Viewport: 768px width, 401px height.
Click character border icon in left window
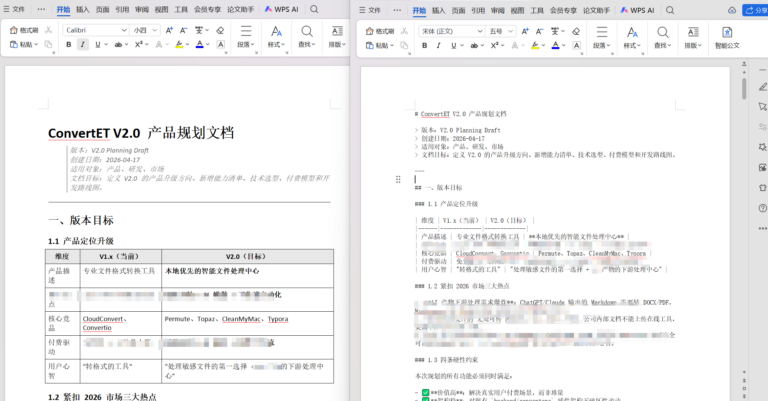(221, 45)
